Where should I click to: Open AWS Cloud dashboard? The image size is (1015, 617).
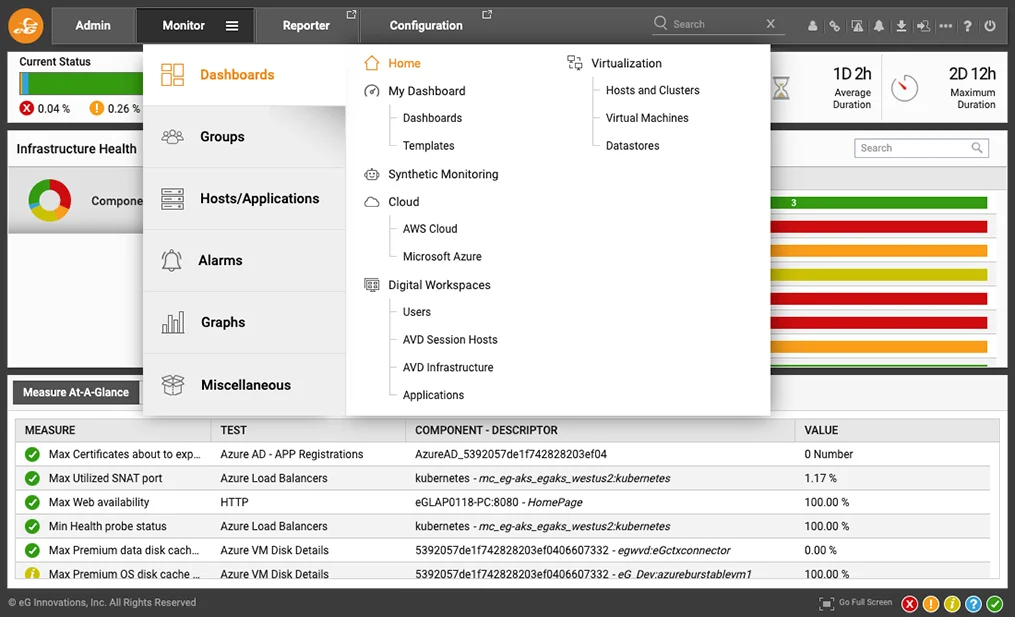click(x=430, y=229)
